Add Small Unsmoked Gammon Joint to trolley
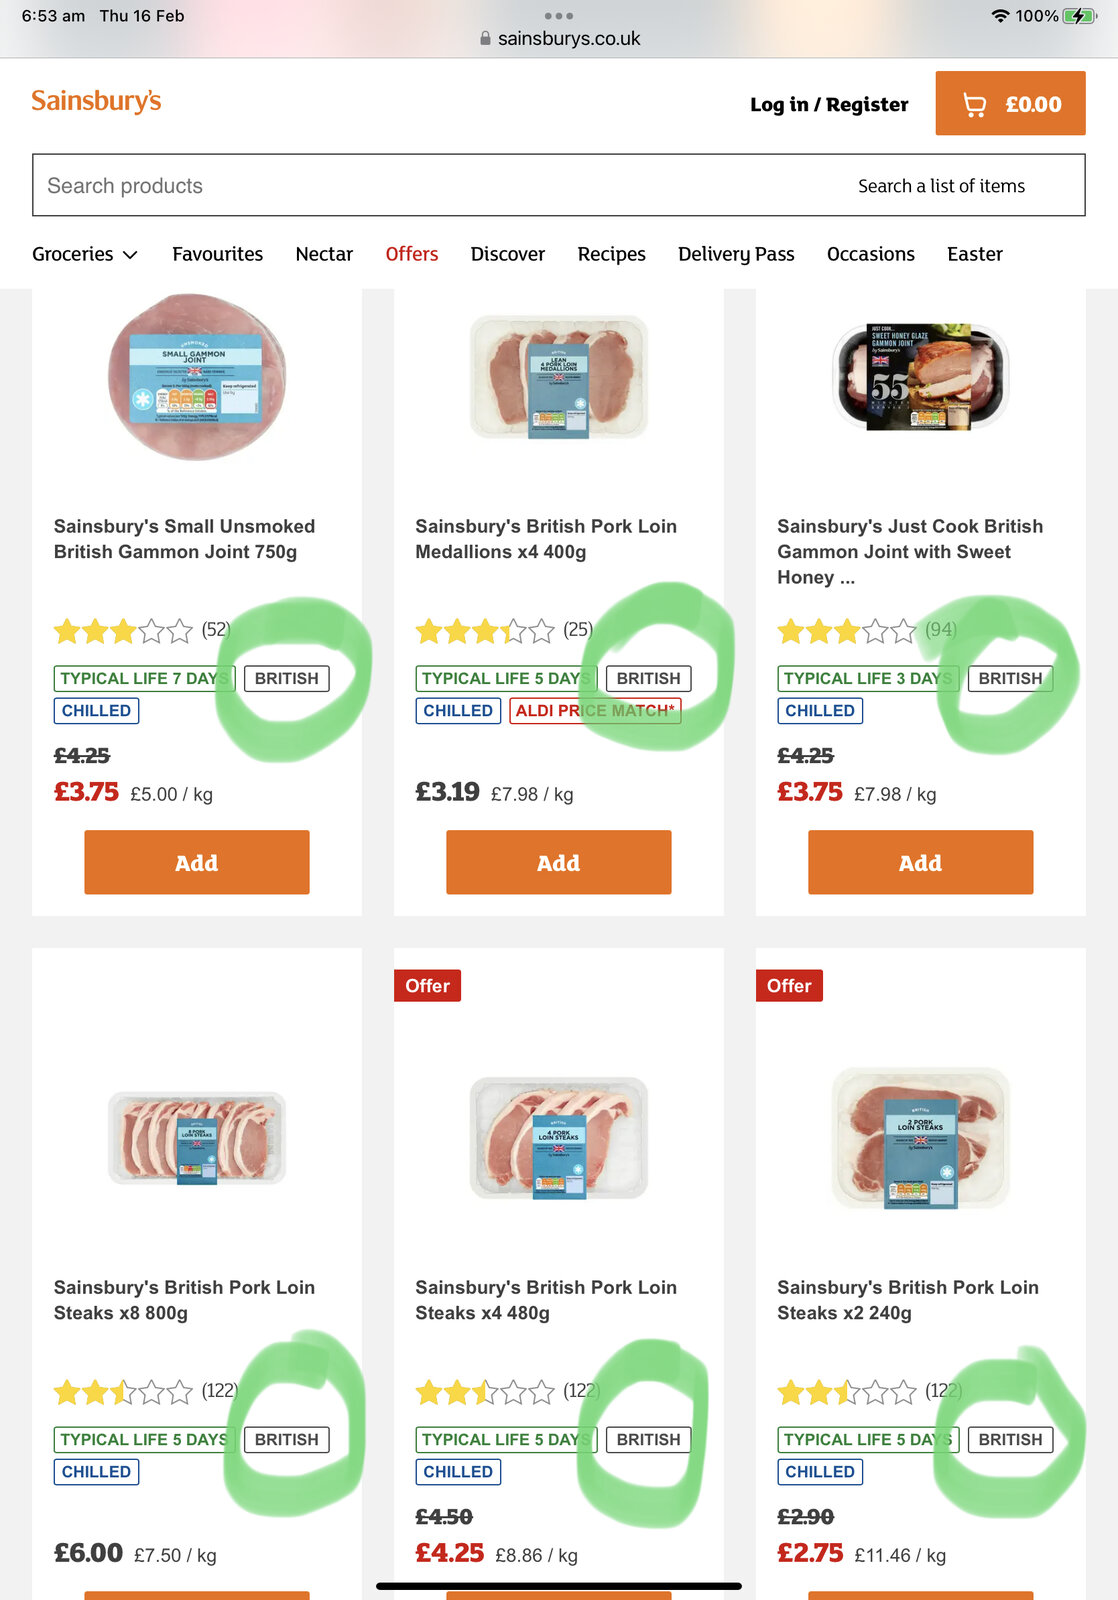This screenshot has height=1600, width=1118. [197, 862]
